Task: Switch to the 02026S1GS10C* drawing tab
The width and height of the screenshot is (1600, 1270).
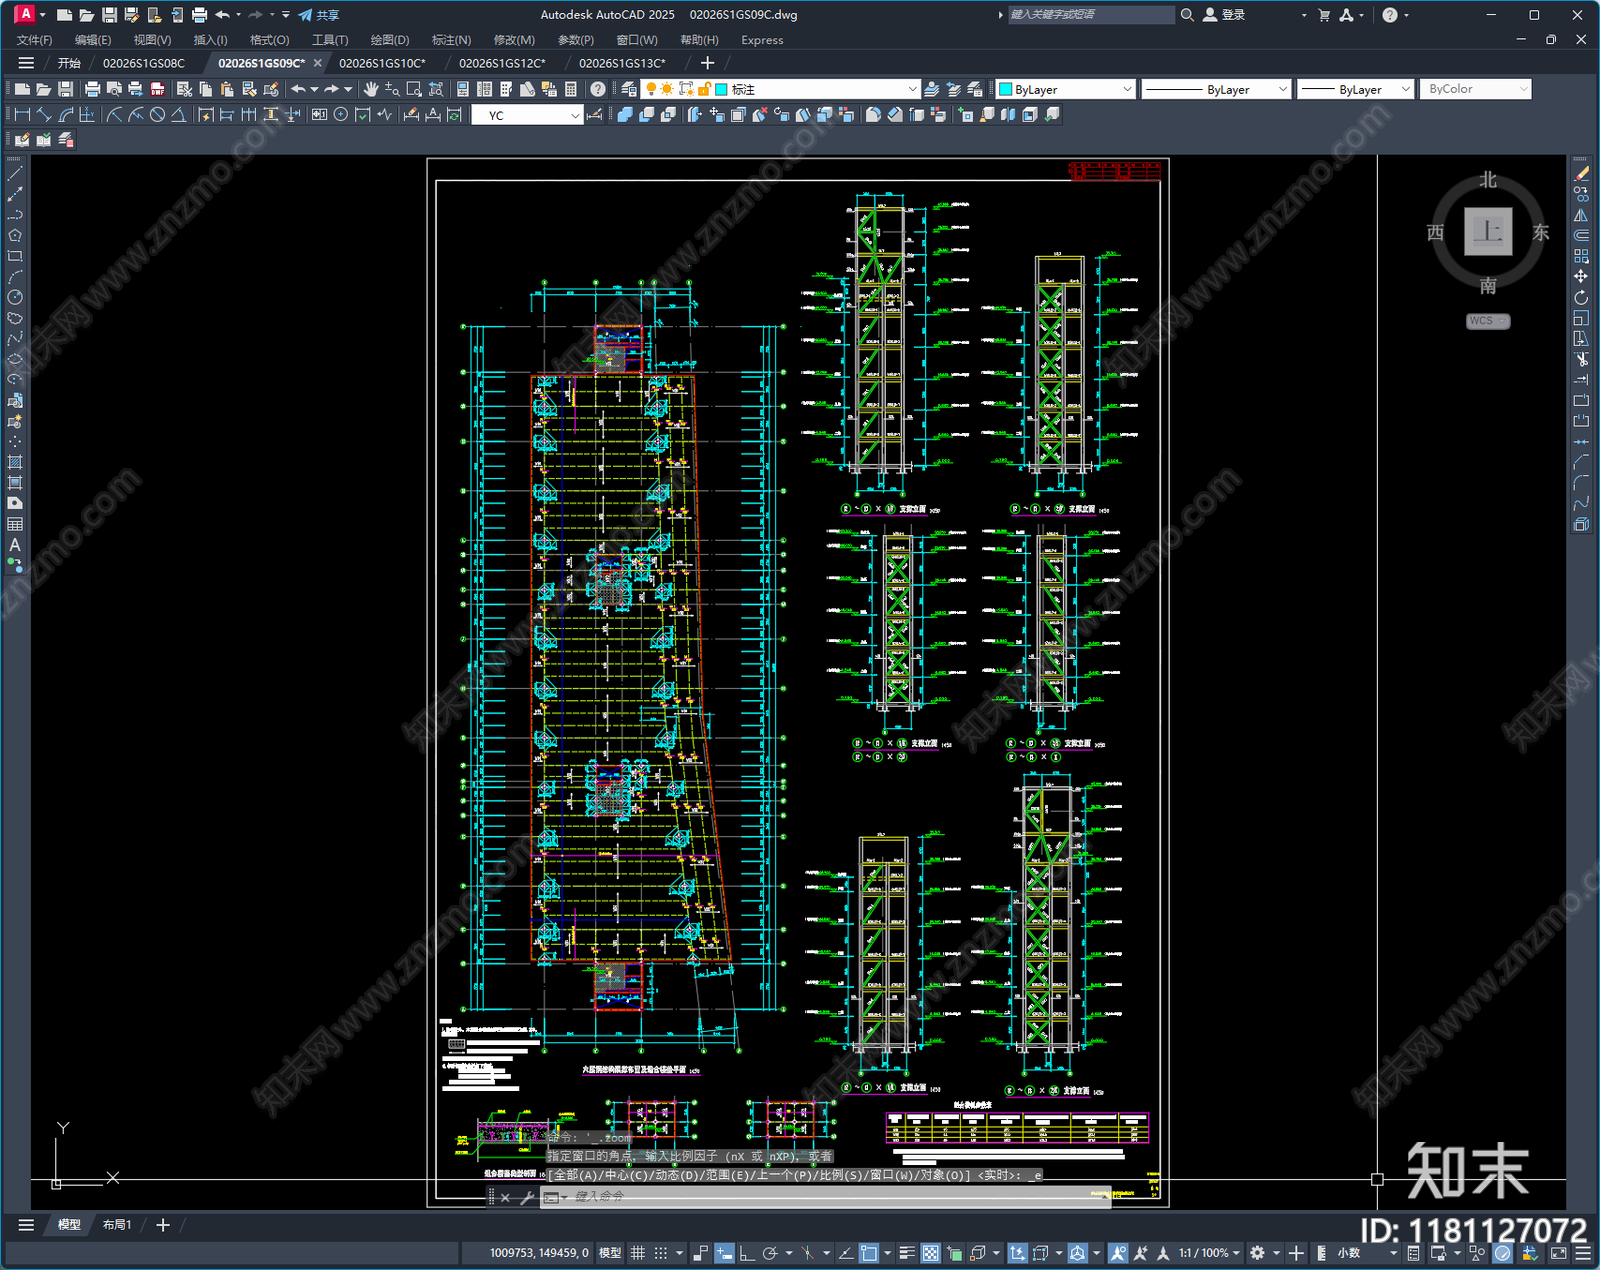Action: pyautogui.click(x=382, y=63)
